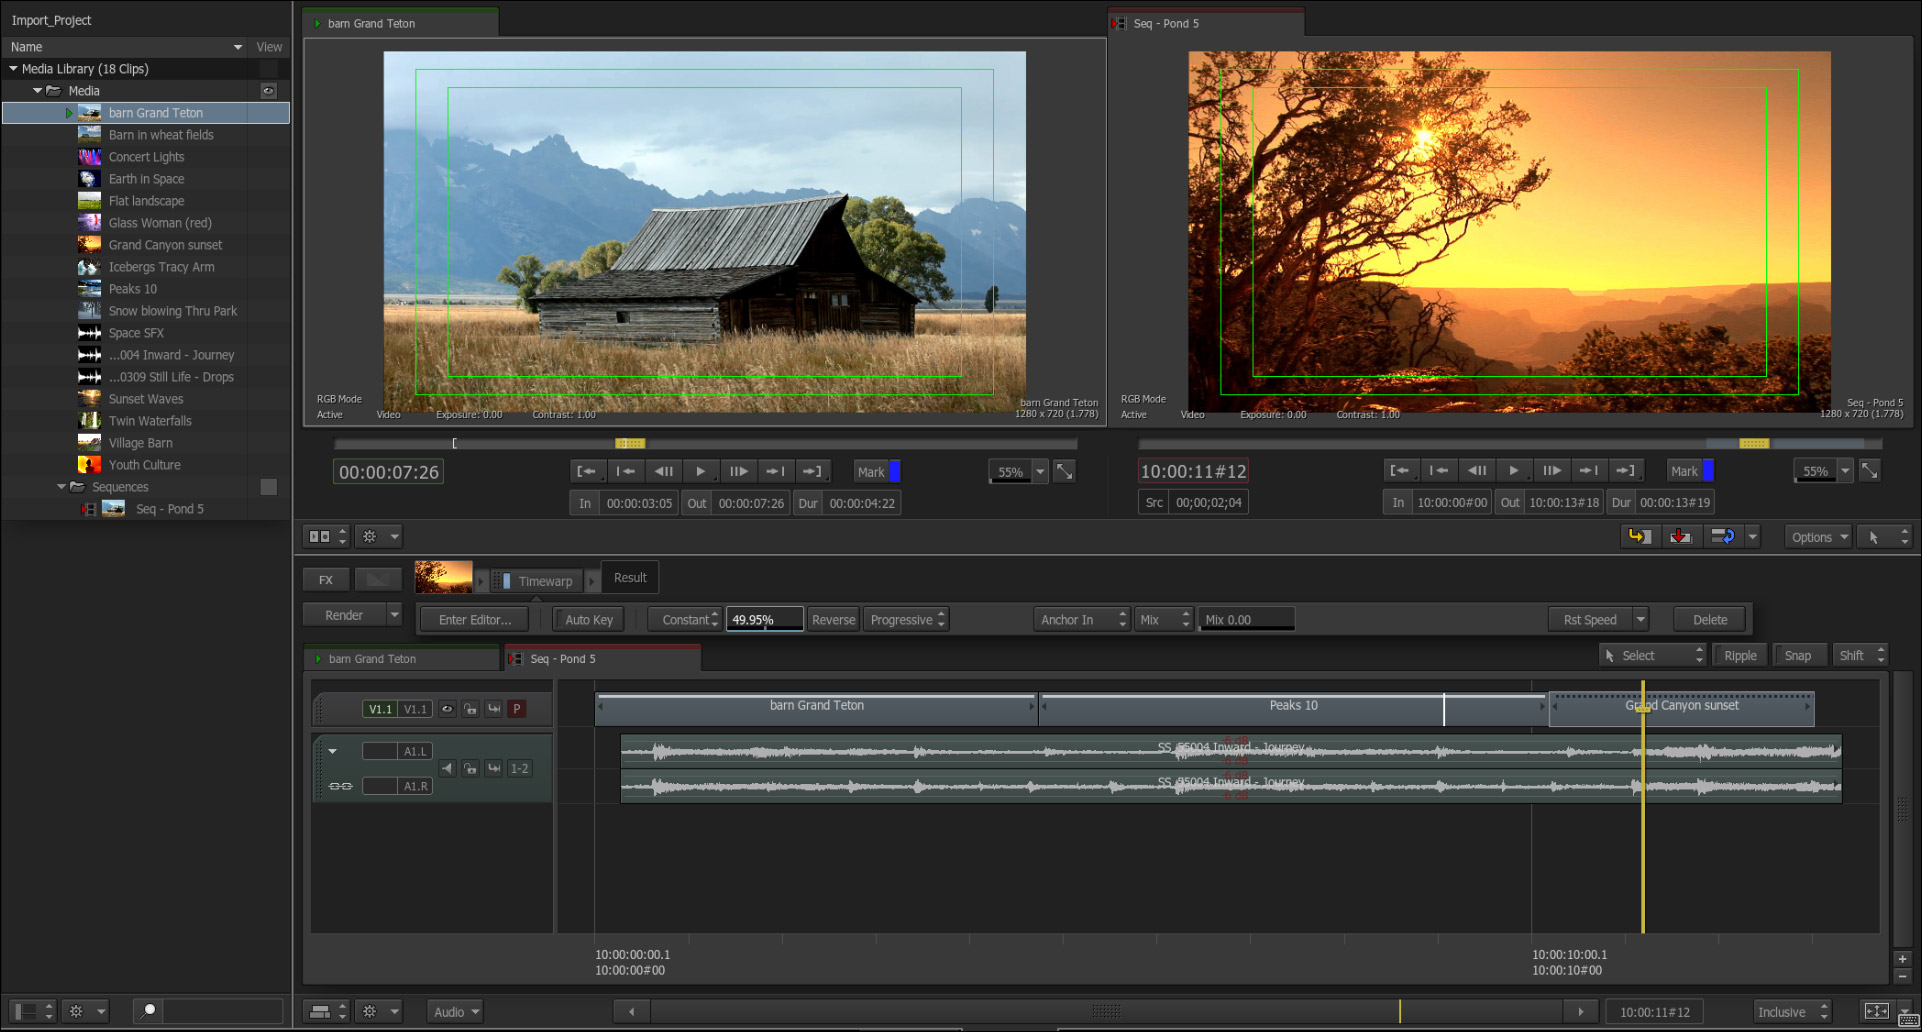Image resolution: width=1922 pixels, height=1032 pixels.
Task: Click the FX tab
Action: pos(326,579)
